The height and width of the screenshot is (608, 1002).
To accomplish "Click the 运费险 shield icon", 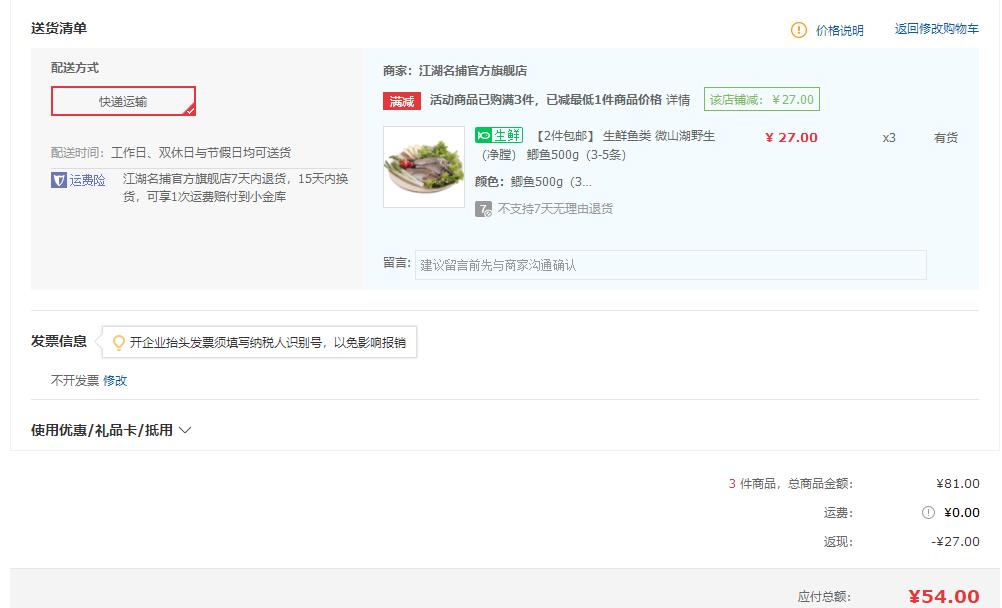I will (59, 180).
